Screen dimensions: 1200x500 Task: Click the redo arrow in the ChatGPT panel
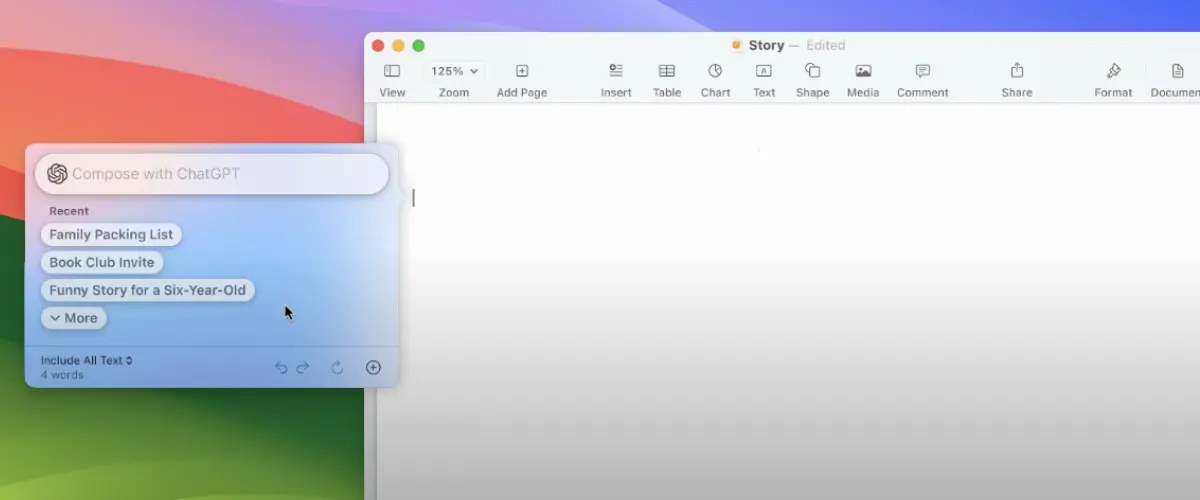(303, 368)
